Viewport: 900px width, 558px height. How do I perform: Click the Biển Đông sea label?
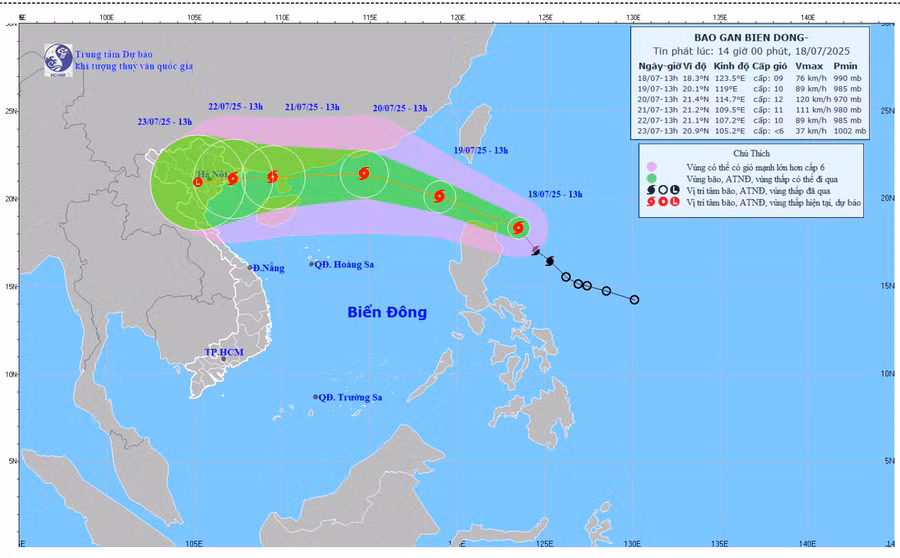point(386,312)
